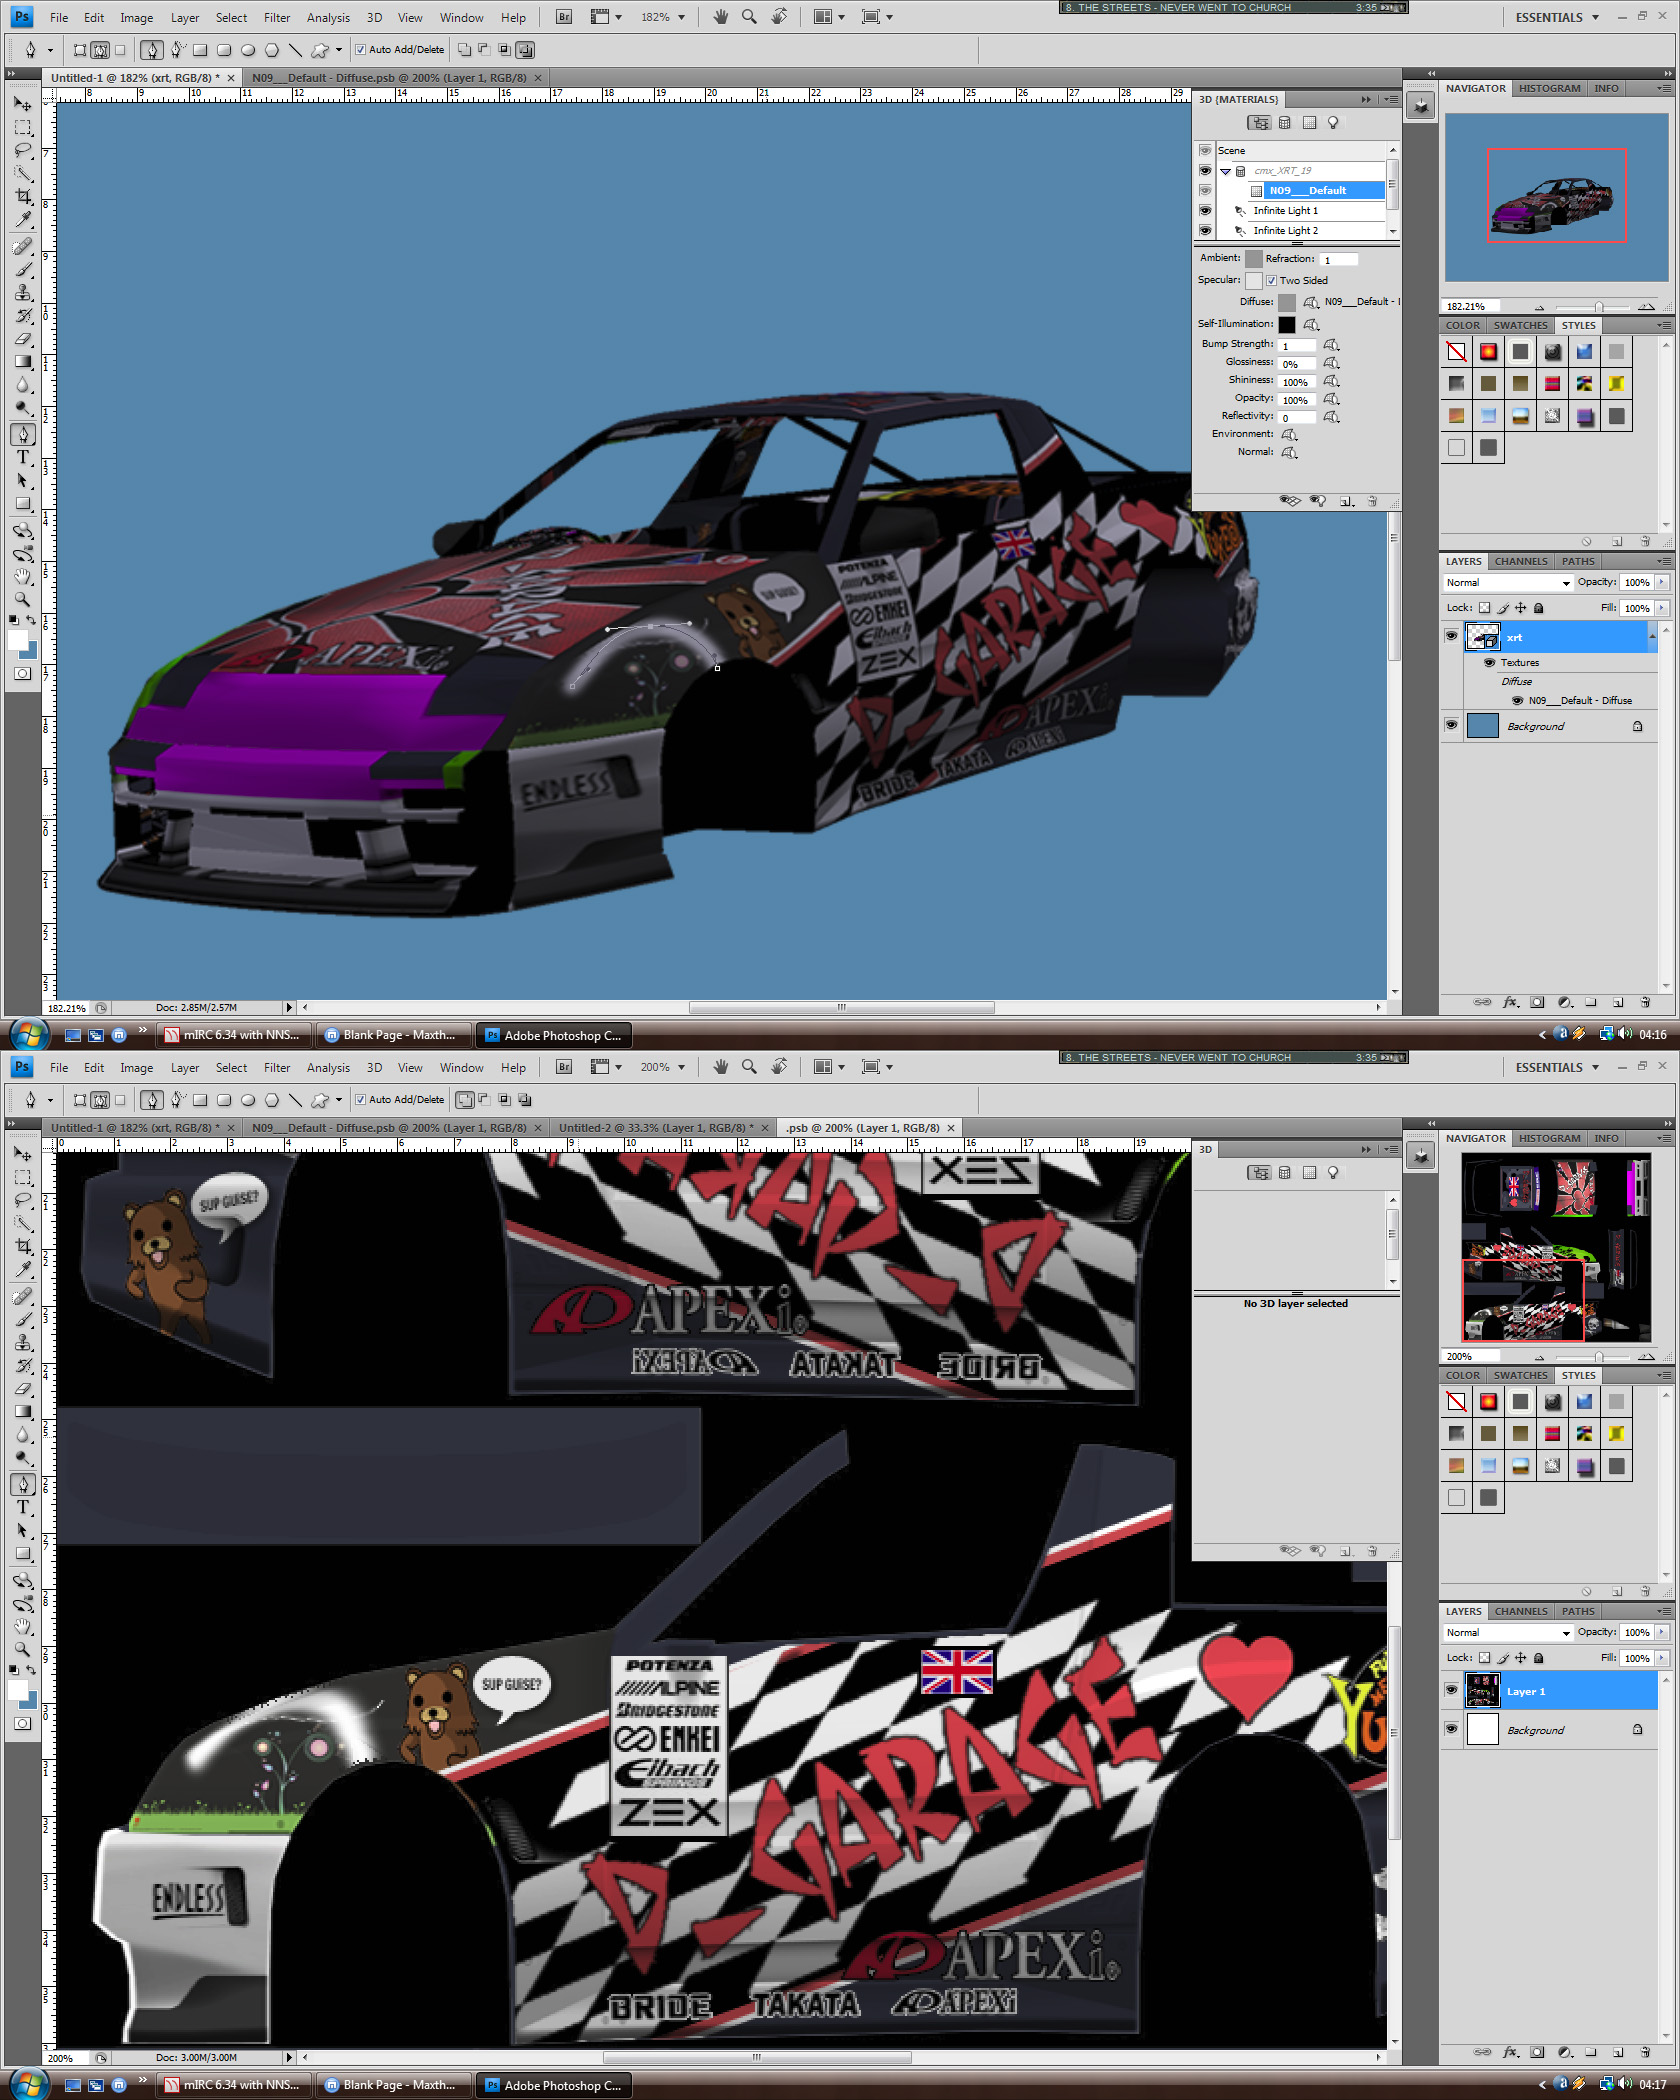Click texture map icon beside Bump Strength
Screen dimensions: 1680x2100
[1331, 345]
